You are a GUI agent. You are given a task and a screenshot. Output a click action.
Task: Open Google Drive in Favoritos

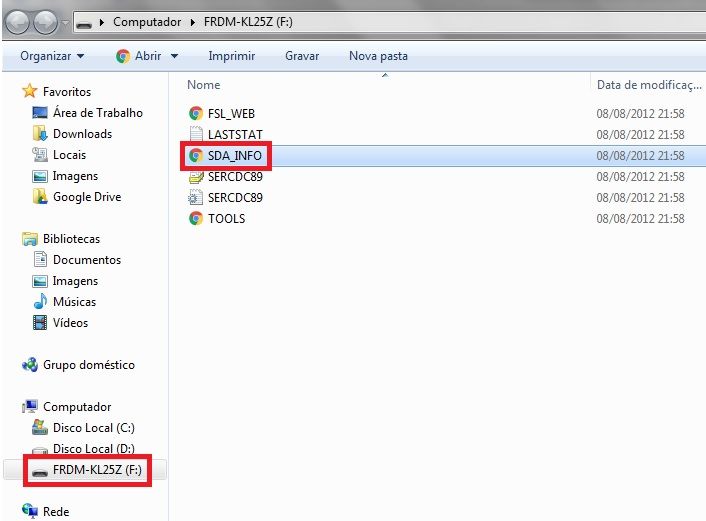pos(87,197)
